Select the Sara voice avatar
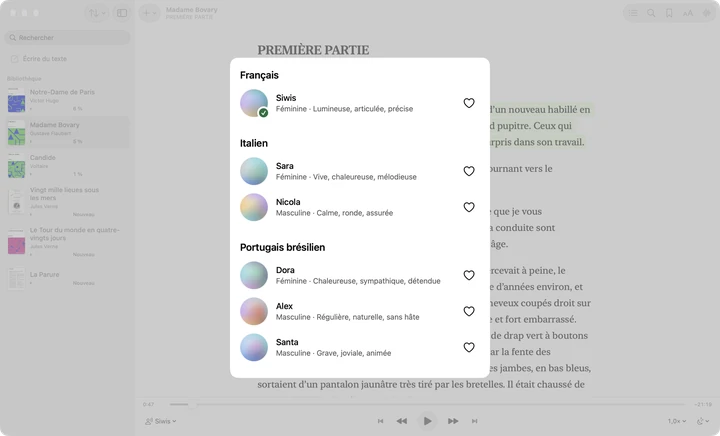The width and height of the screenshot is (720, 436). point(254,171)
